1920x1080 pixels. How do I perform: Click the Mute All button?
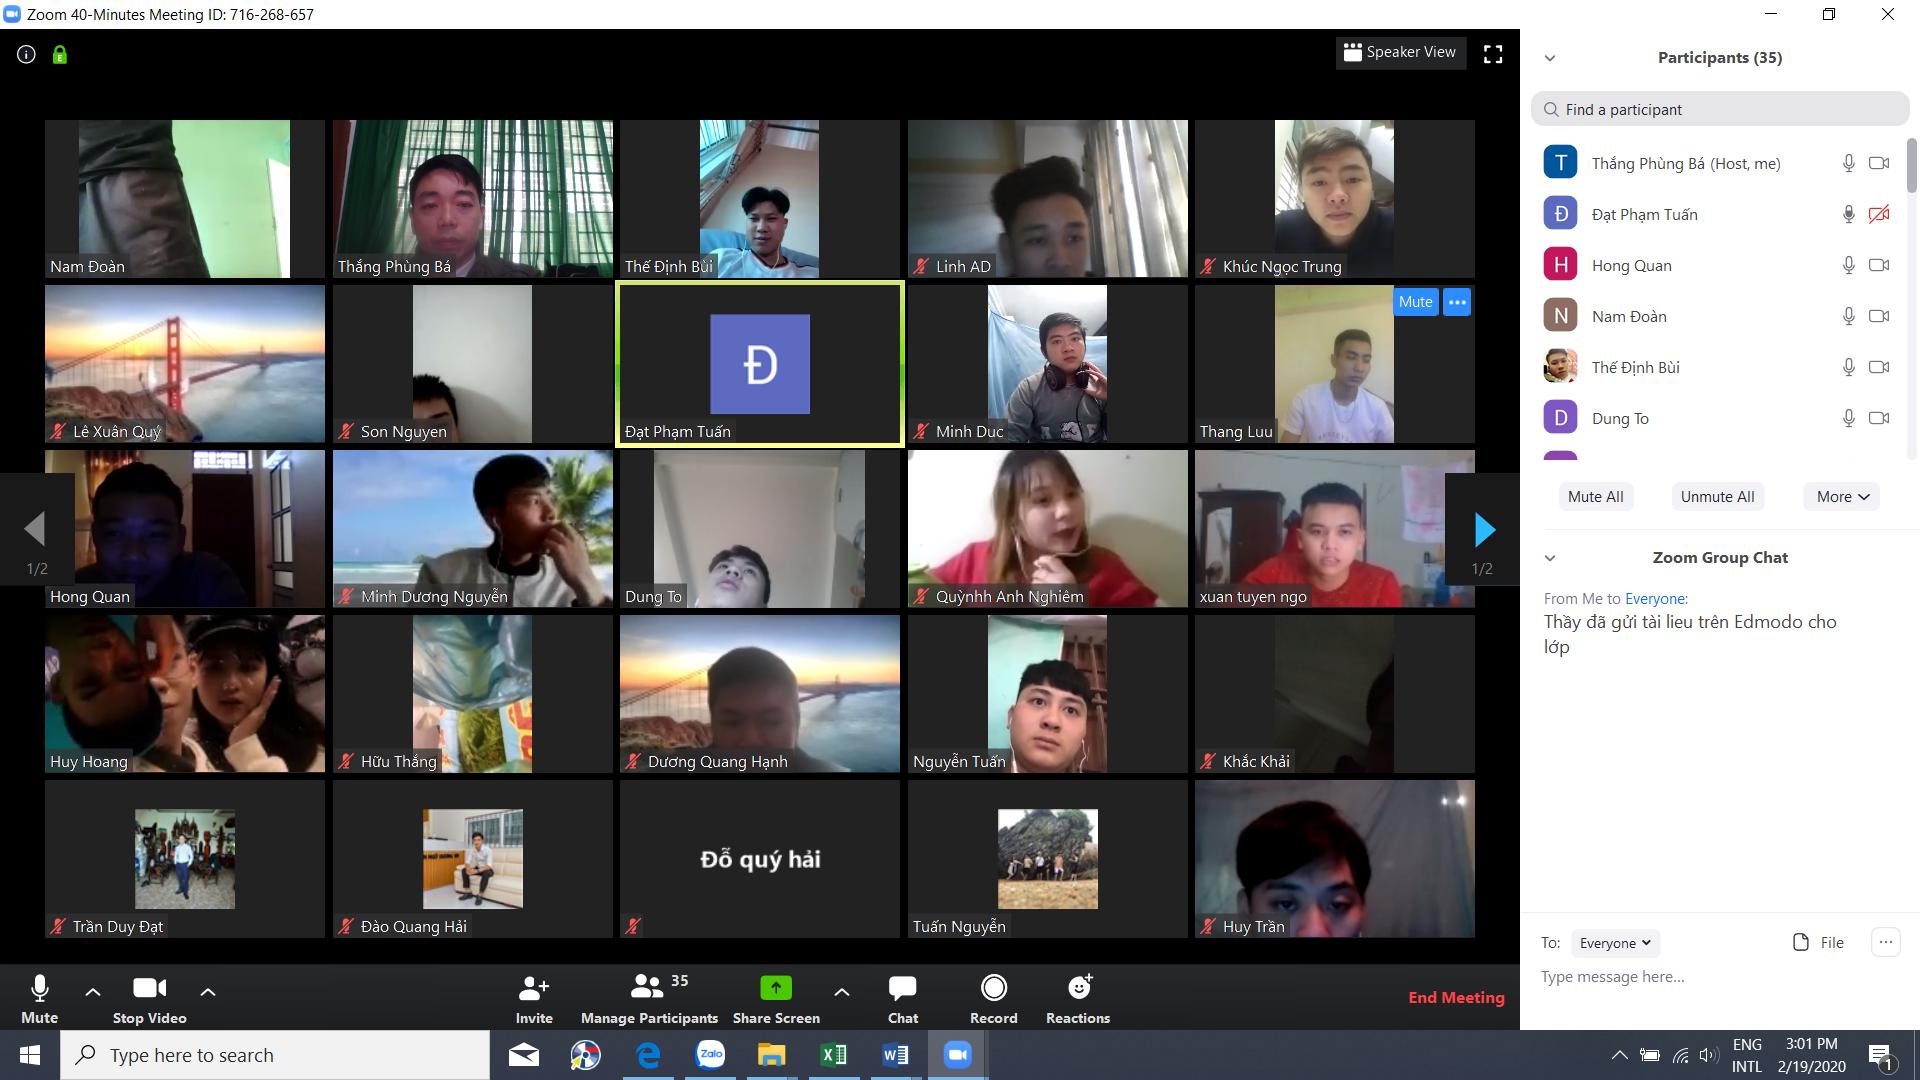click(x=1595, y=497)
